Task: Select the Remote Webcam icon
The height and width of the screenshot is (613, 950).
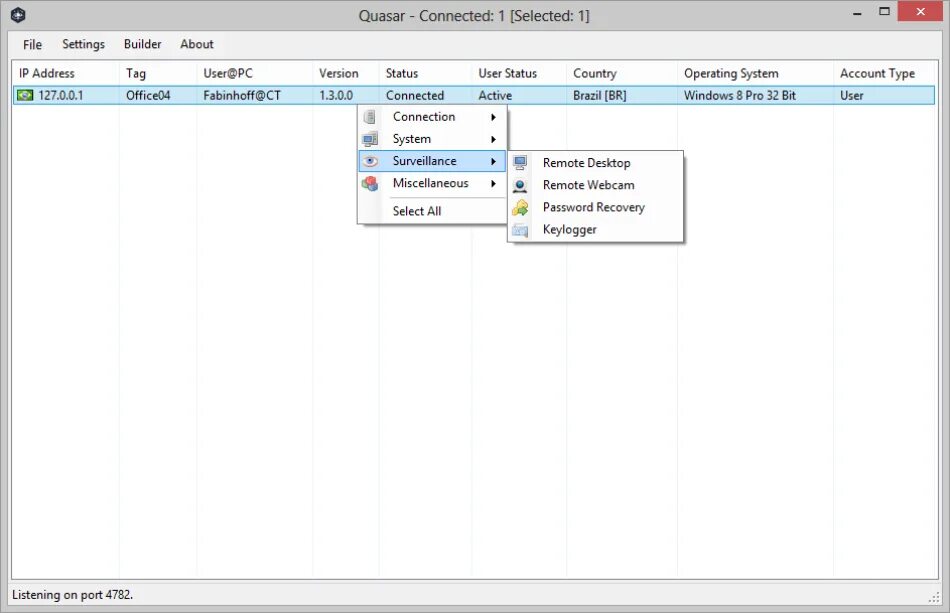Action: coord(520,185)
